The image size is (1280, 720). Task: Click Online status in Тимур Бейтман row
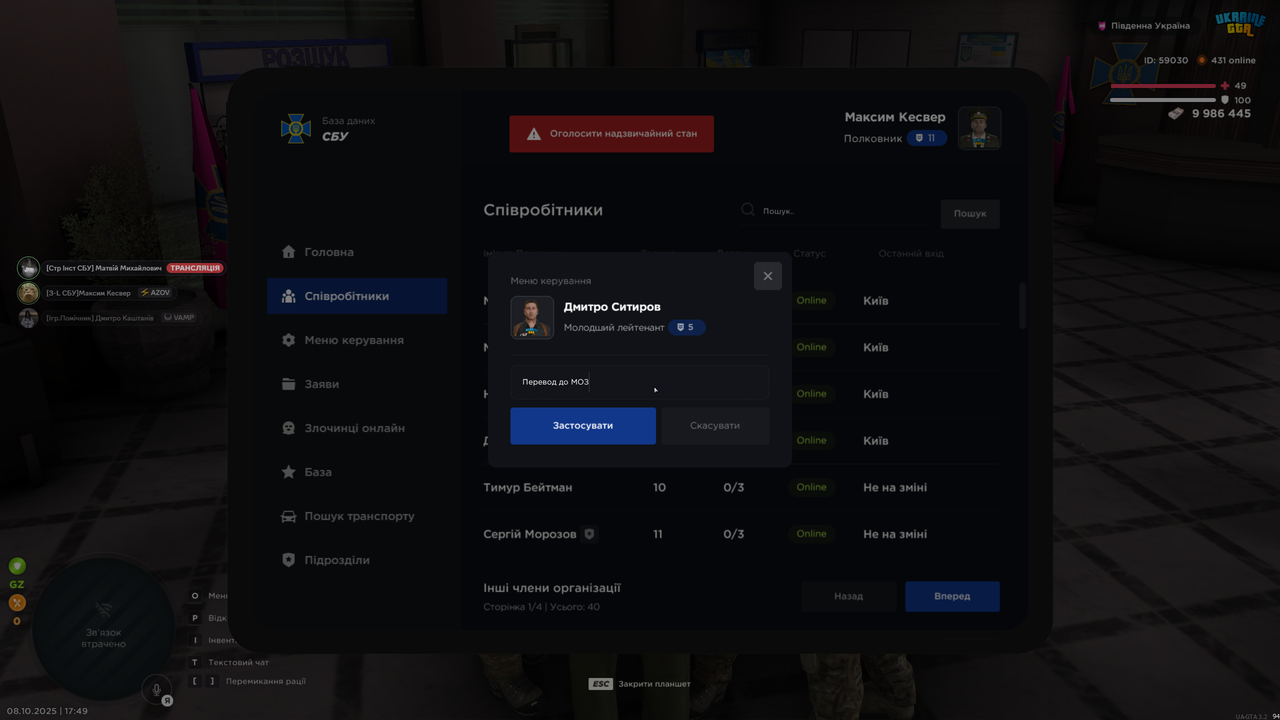click(x=811, y=487)
